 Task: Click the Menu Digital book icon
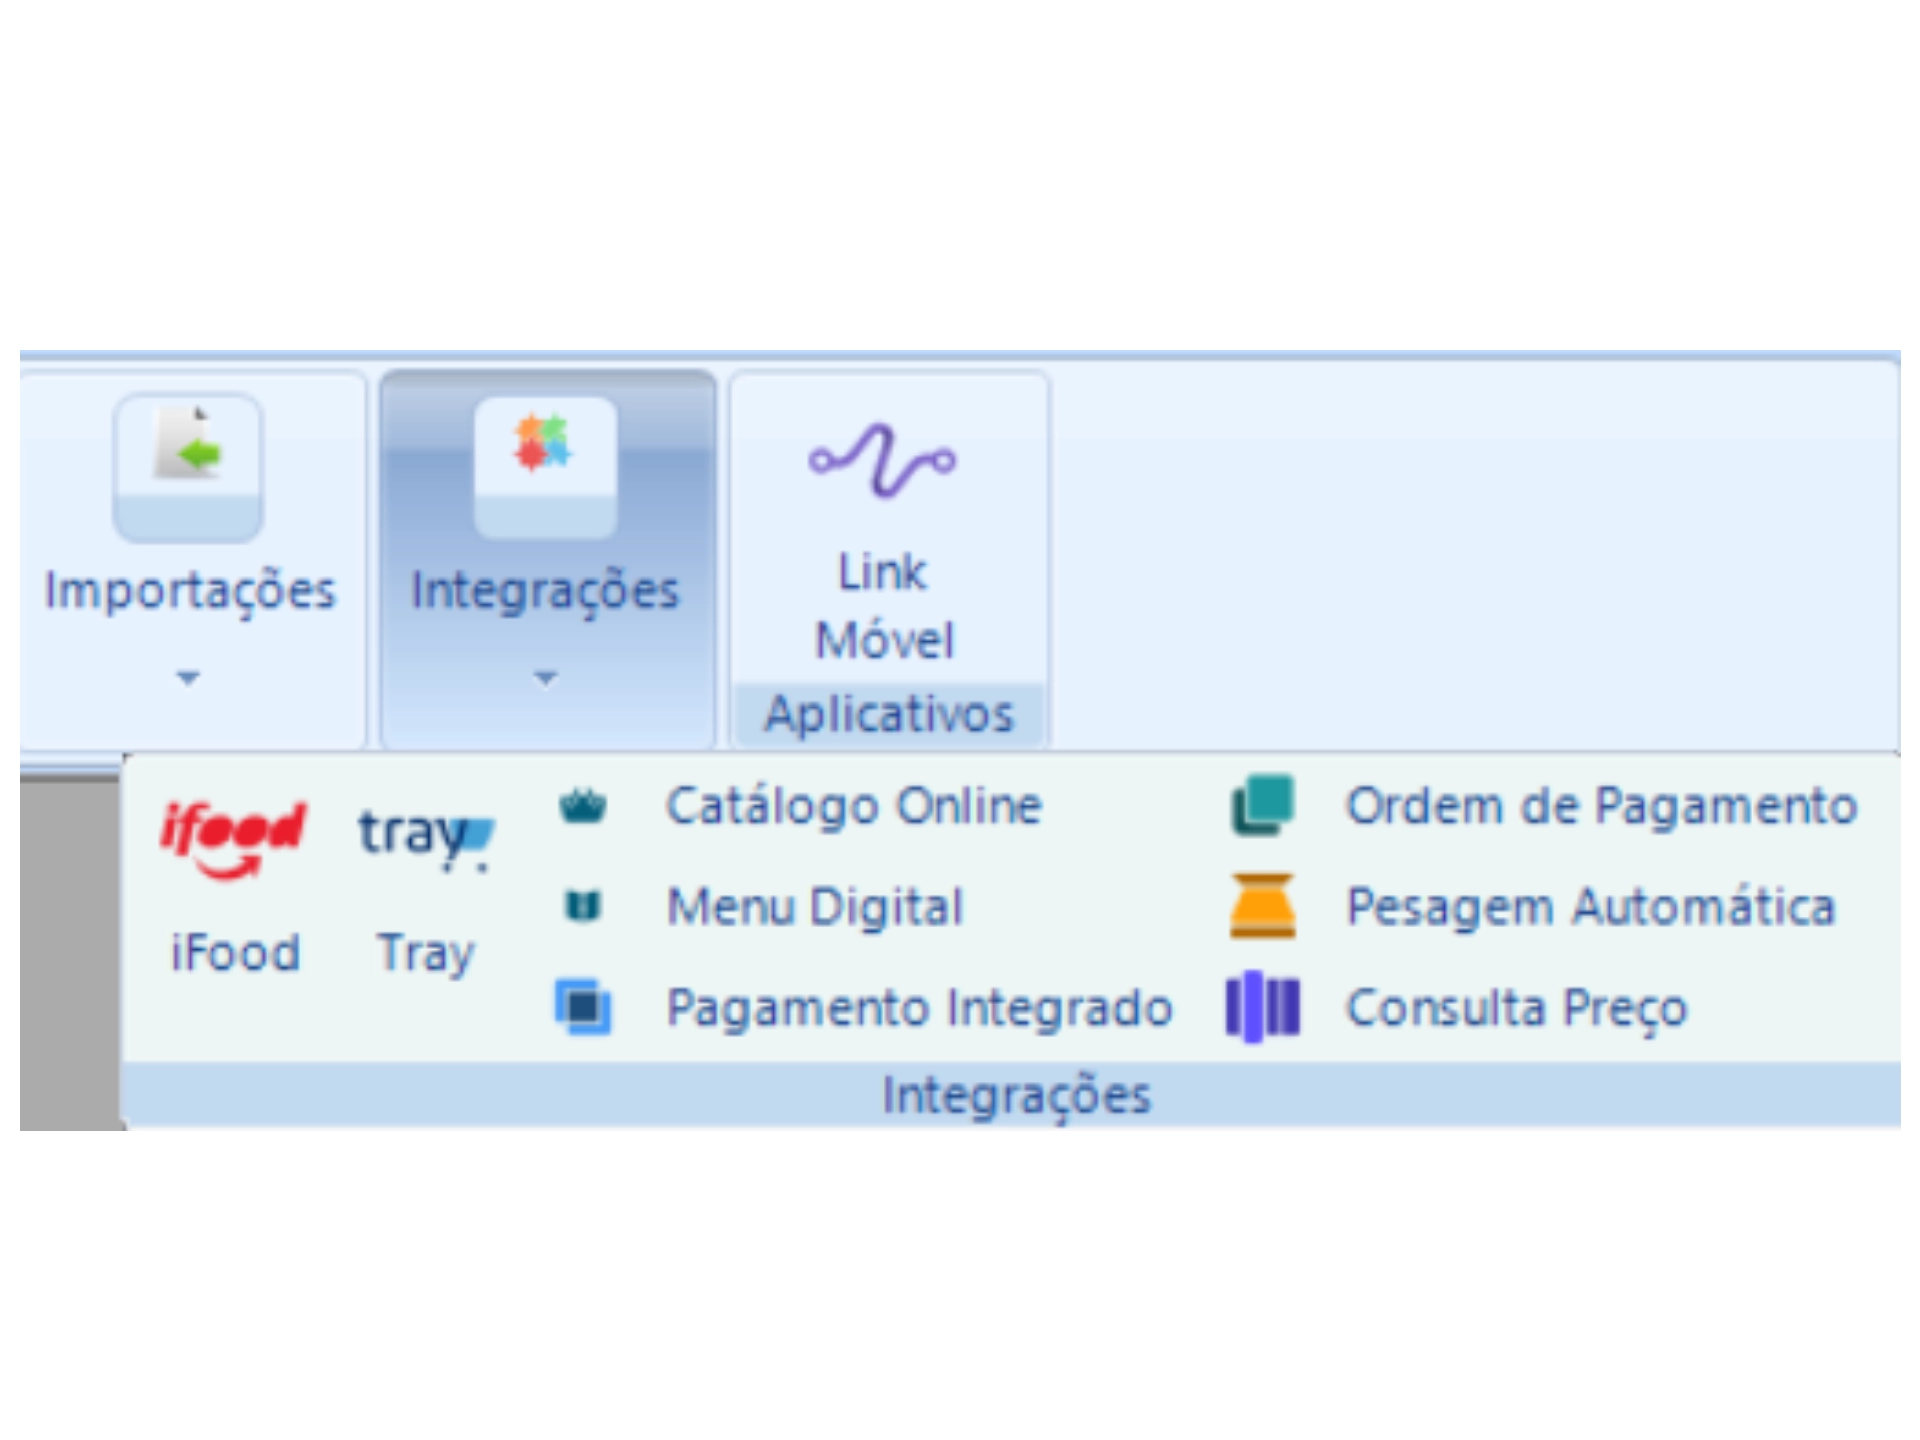pyautogui.click(x=583, y=906)
